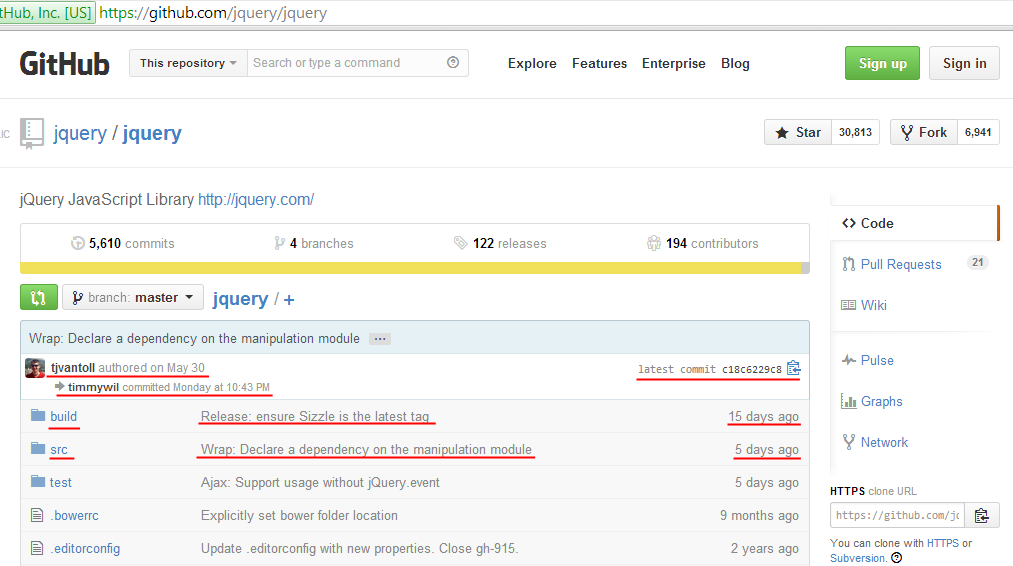Viewport: 1013px width, 566px height.
Task: Click the Subversion clone link
Action: tap(857, 558)
